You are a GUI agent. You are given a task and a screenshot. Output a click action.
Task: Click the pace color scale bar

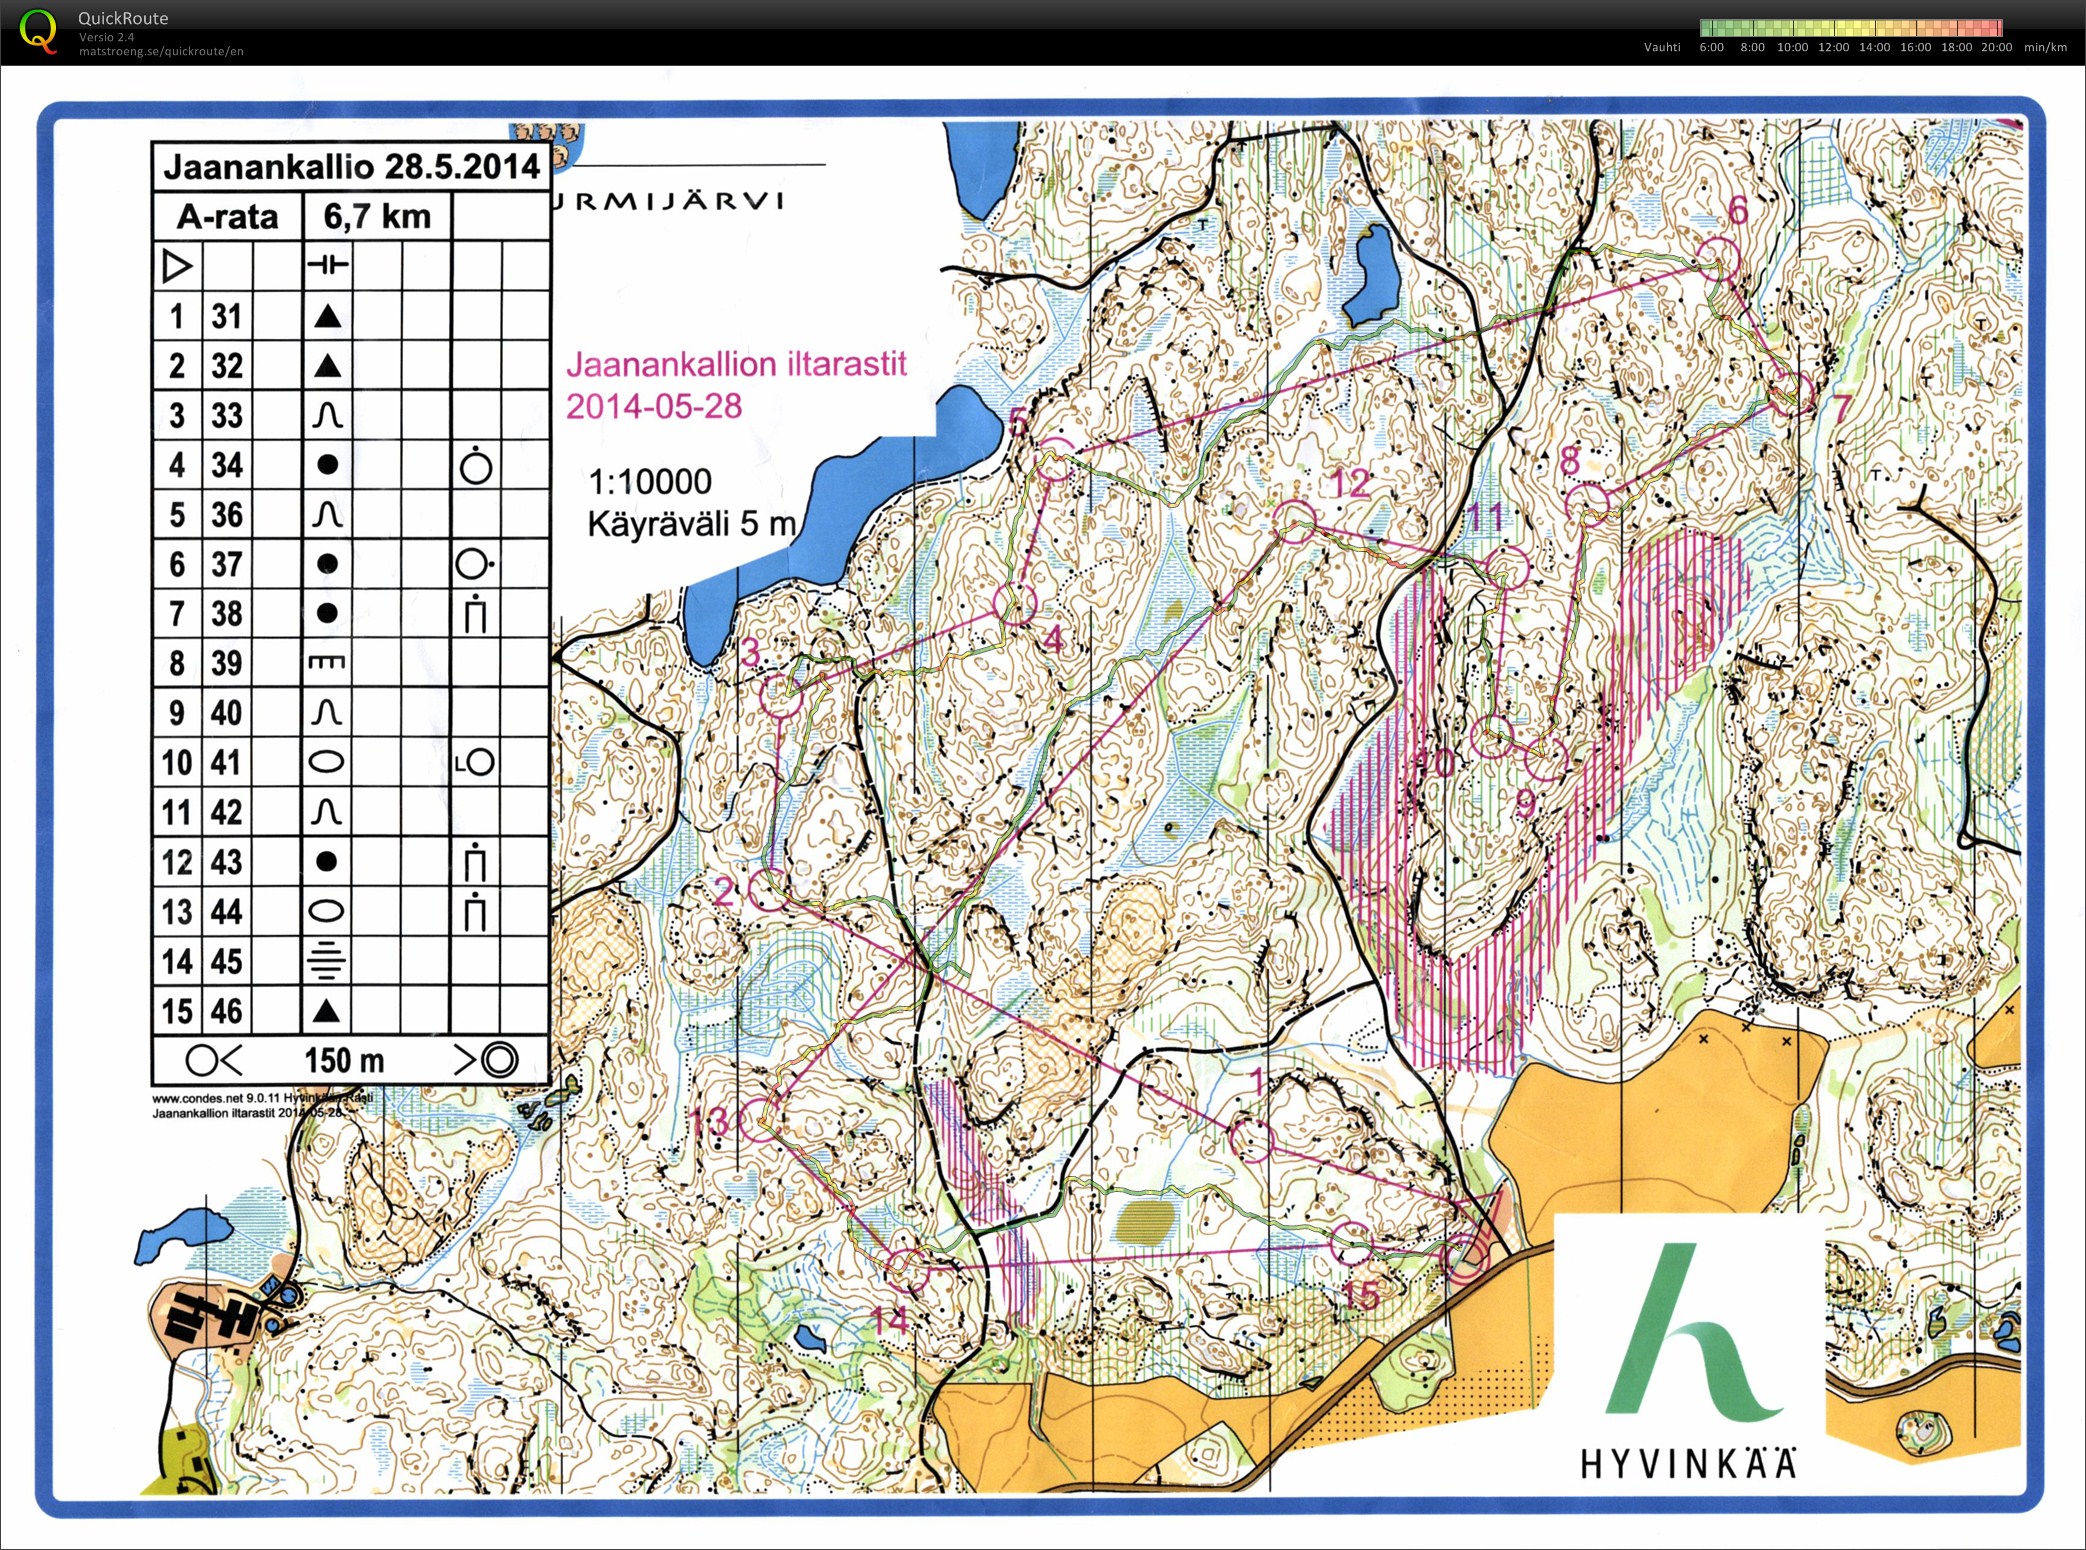(1851, 28)
